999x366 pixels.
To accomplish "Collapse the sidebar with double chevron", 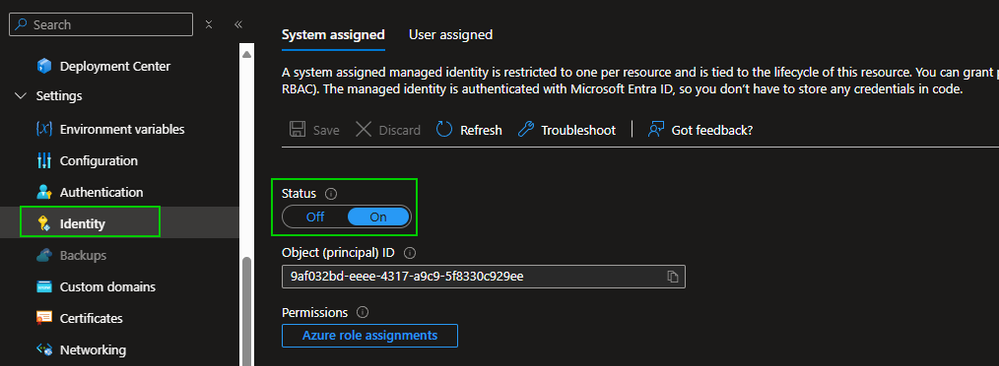I will (238, 25).
